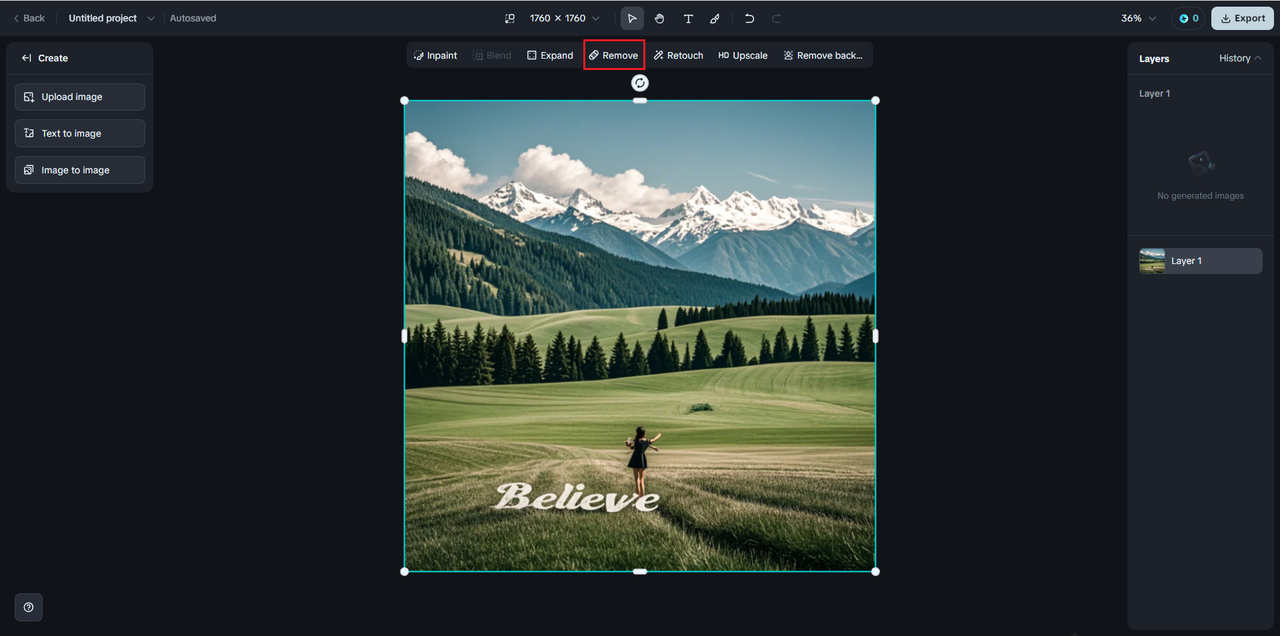Select Layer 1 in the layers list
1280x636 pixels.
click(x=1200, y=261)
